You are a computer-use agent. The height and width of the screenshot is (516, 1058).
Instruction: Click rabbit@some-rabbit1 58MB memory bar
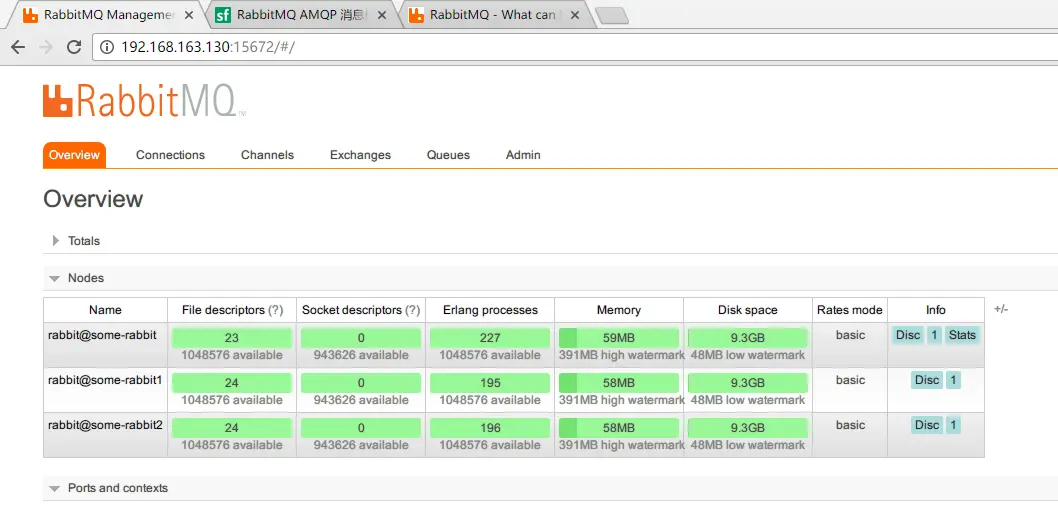coord(619,383)
